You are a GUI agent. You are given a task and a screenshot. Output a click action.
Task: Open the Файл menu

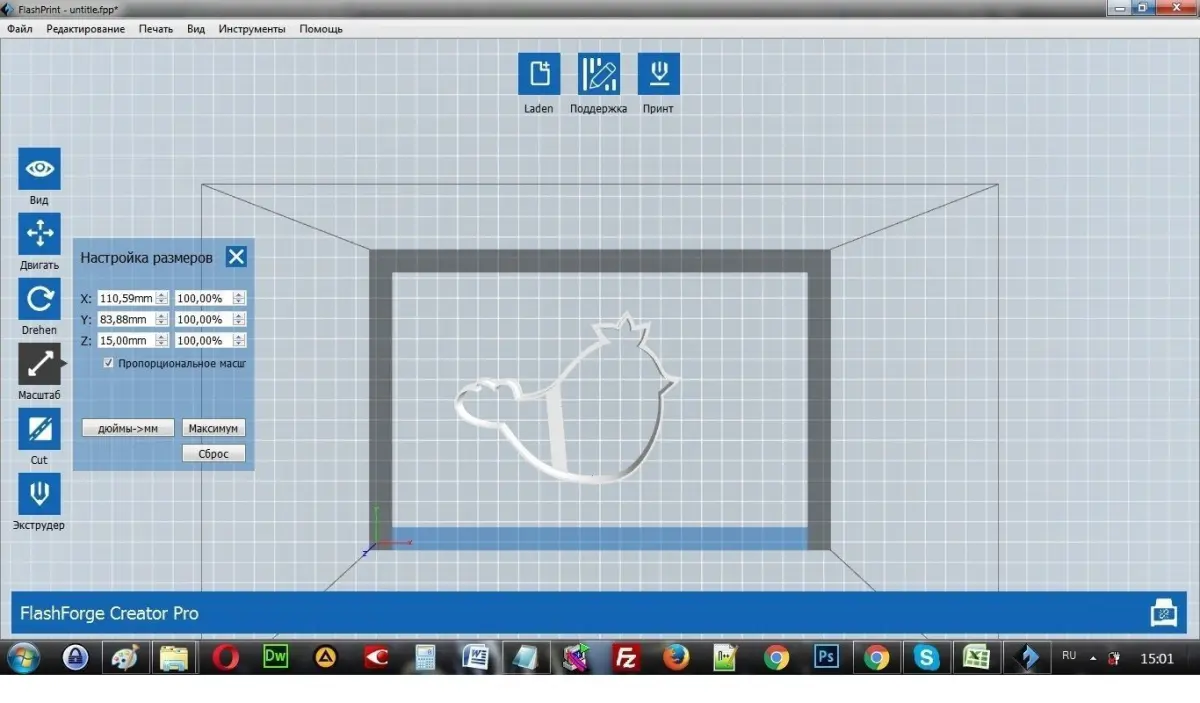[20, 29]
